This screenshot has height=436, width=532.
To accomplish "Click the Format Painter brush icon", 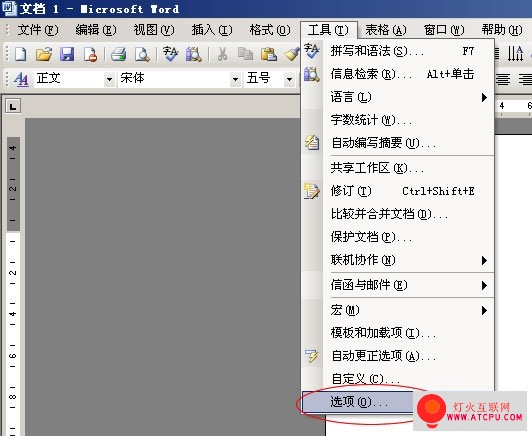I will click(292, 54).
